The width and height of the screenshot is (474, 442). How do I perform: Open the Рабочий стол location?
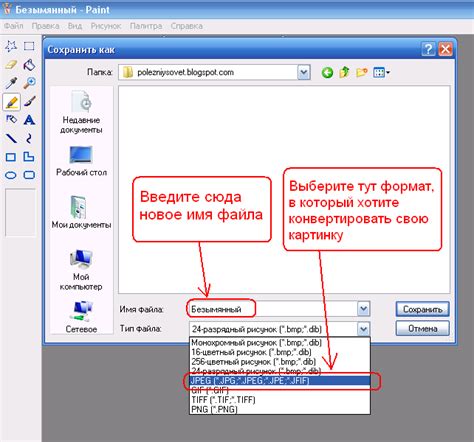coord(81,161)
